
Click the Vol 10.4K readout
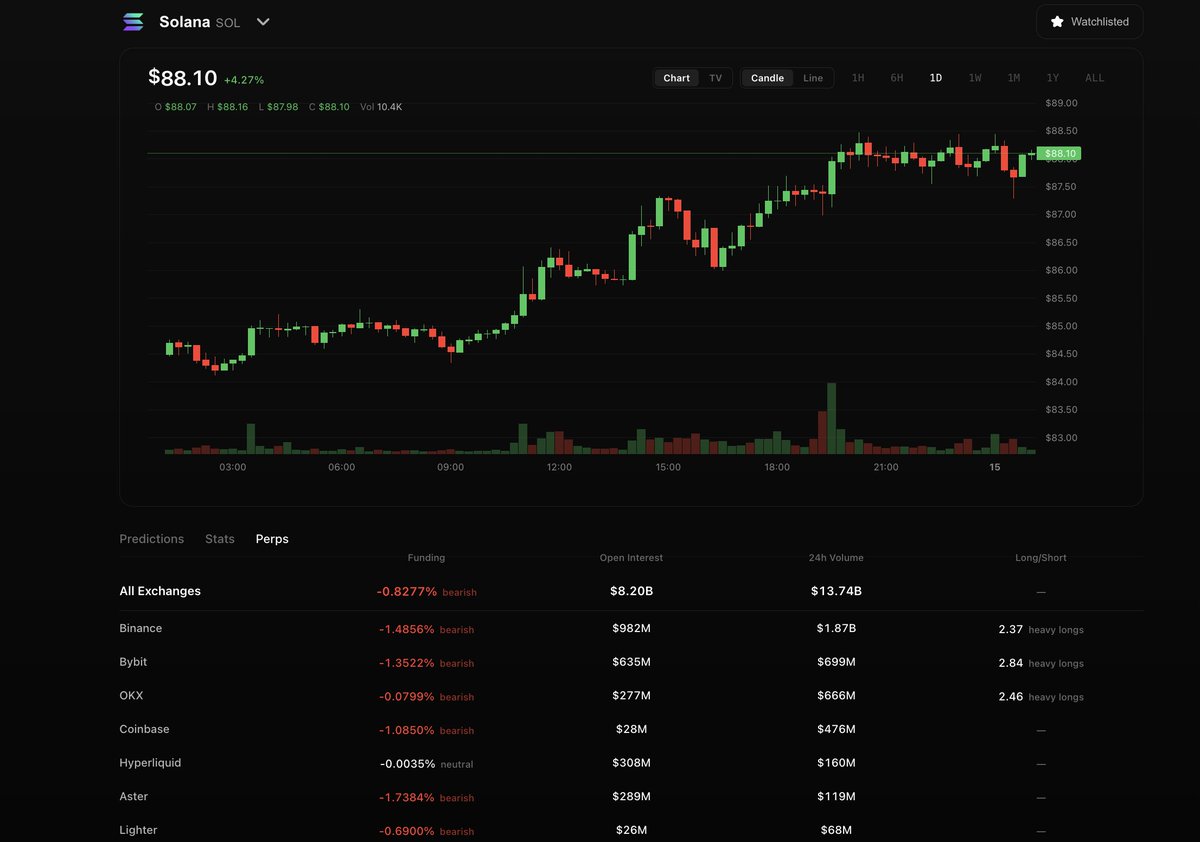click(381, 106)
